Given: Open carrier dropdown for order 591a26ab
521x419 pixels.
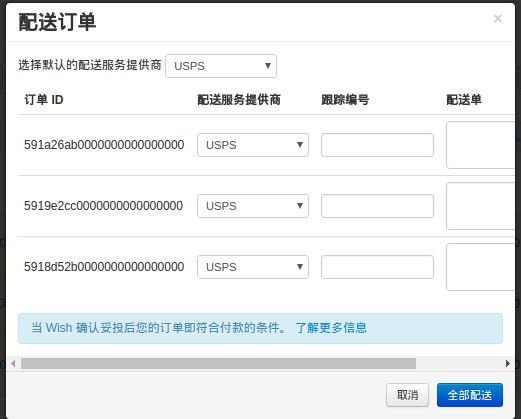Looking at the screenshot, I should (253, 145).
